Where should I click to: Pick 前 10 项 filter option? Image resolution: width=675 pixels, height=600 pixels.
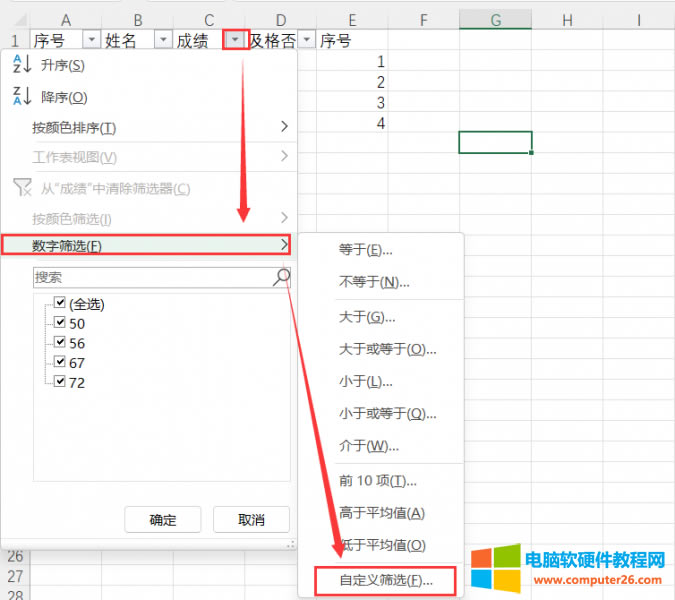pyautogui.click(x=377, y=481)
